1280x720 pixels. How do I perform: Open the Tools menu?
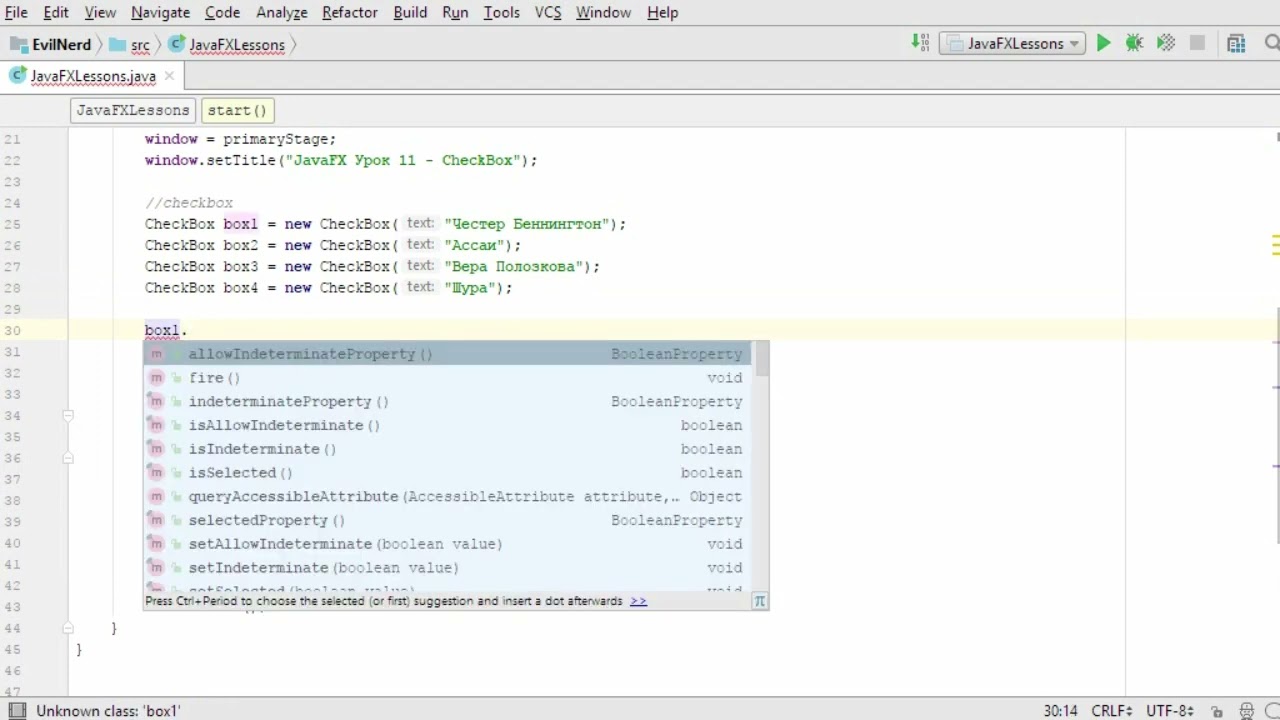pos(501,12)
